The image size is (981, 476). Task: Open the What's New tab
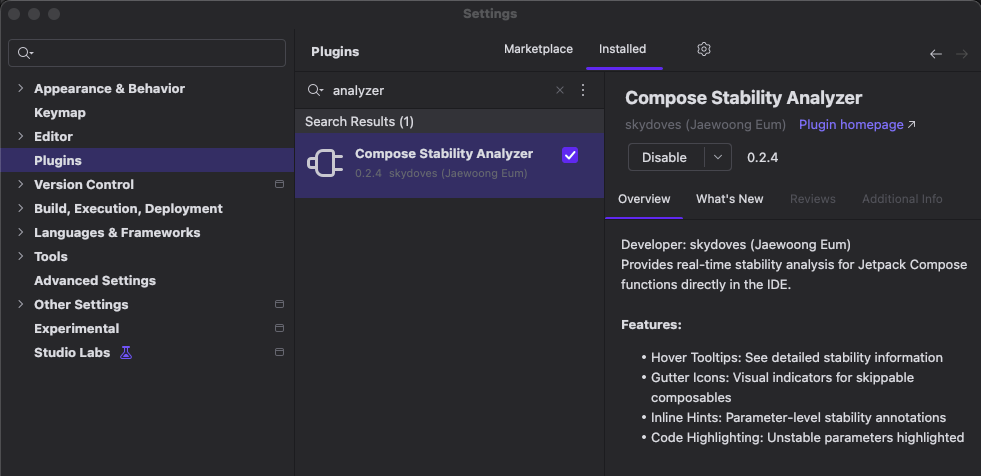(729, 199)
